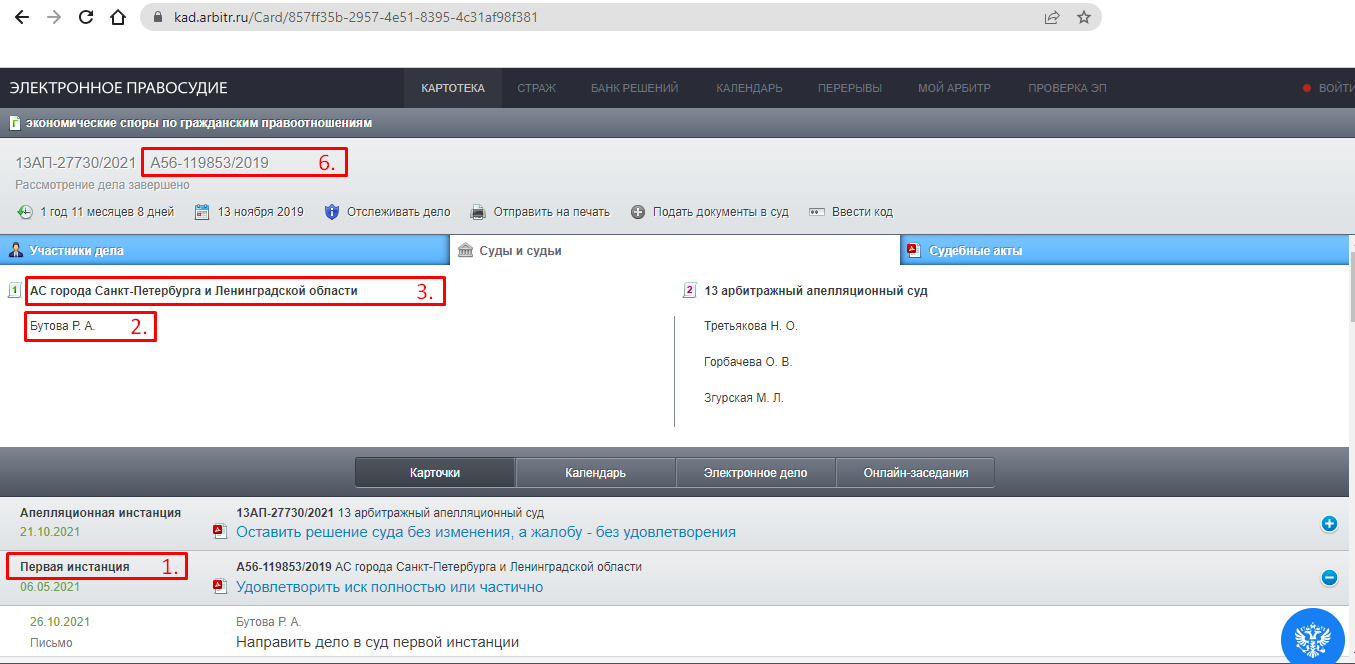
Task: Open link Оставить решение суда без изменения
Action: pyautogui.click(x=486, y=532)
